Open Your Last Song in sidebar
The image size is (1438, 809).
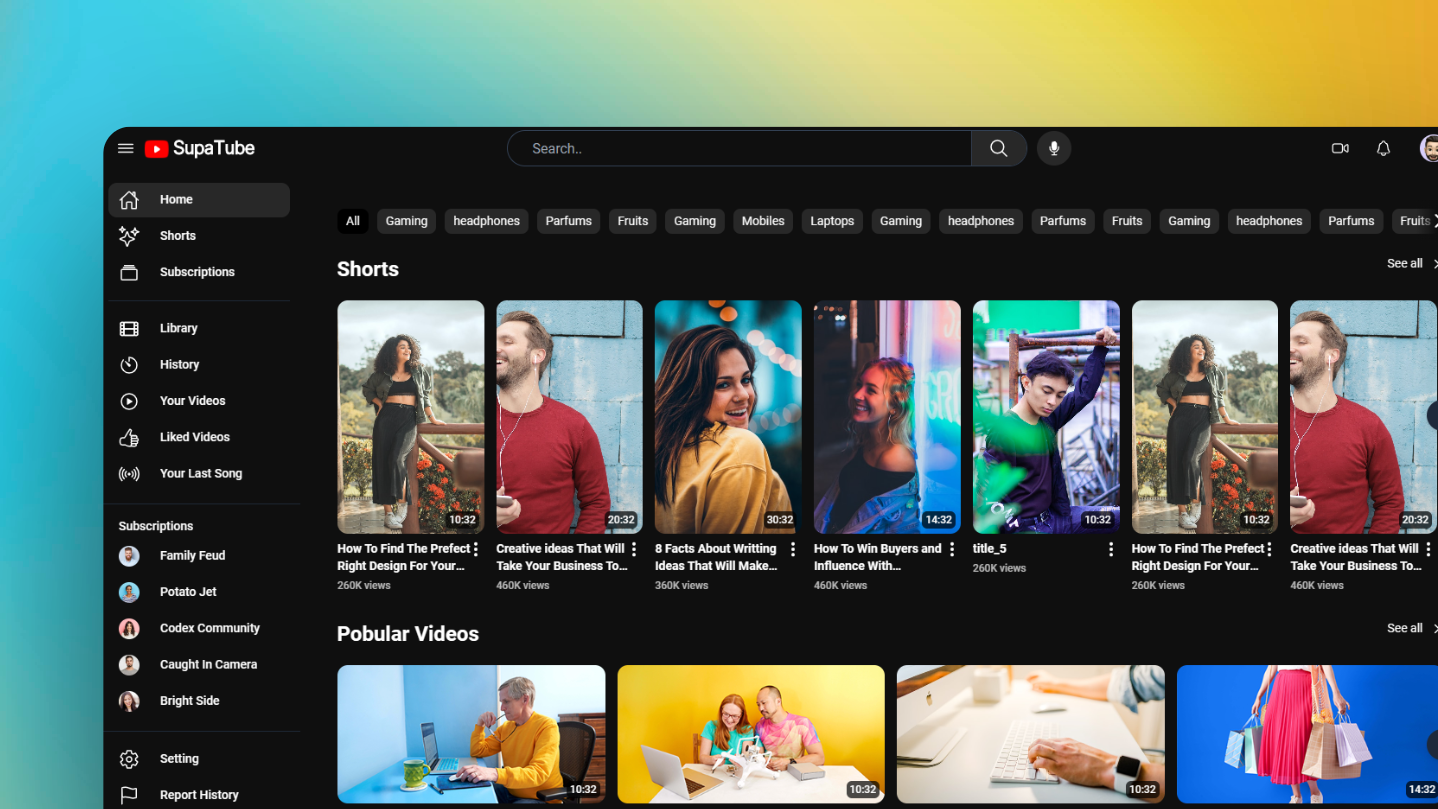pyautogui.click(x=200, y=473)
